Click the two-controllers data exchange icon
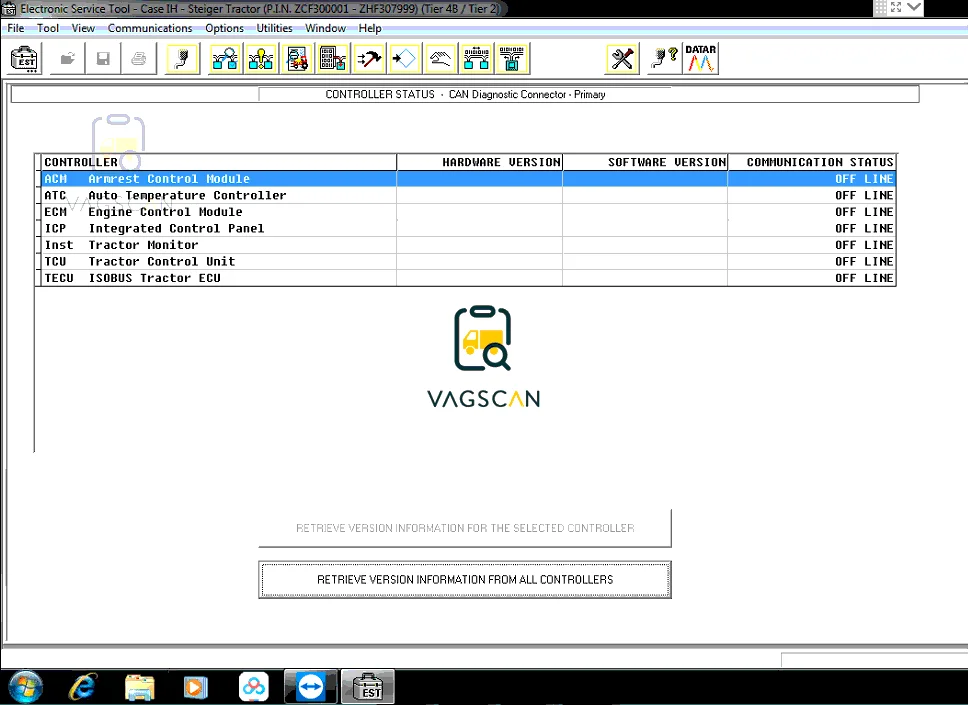This screenshot has width=968, height=705. [x=477, y=59]
